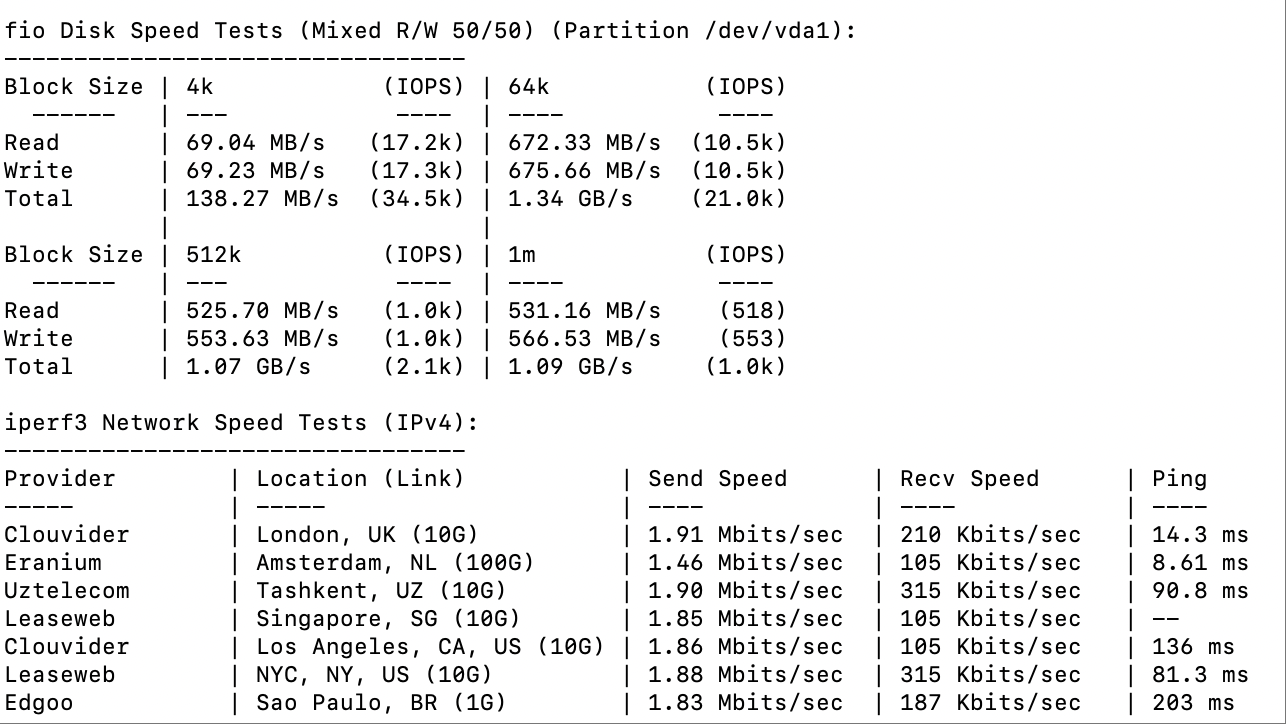
Task: Select the Edgoo provider name
Action: pyautogui.click(x=39, y=703)
